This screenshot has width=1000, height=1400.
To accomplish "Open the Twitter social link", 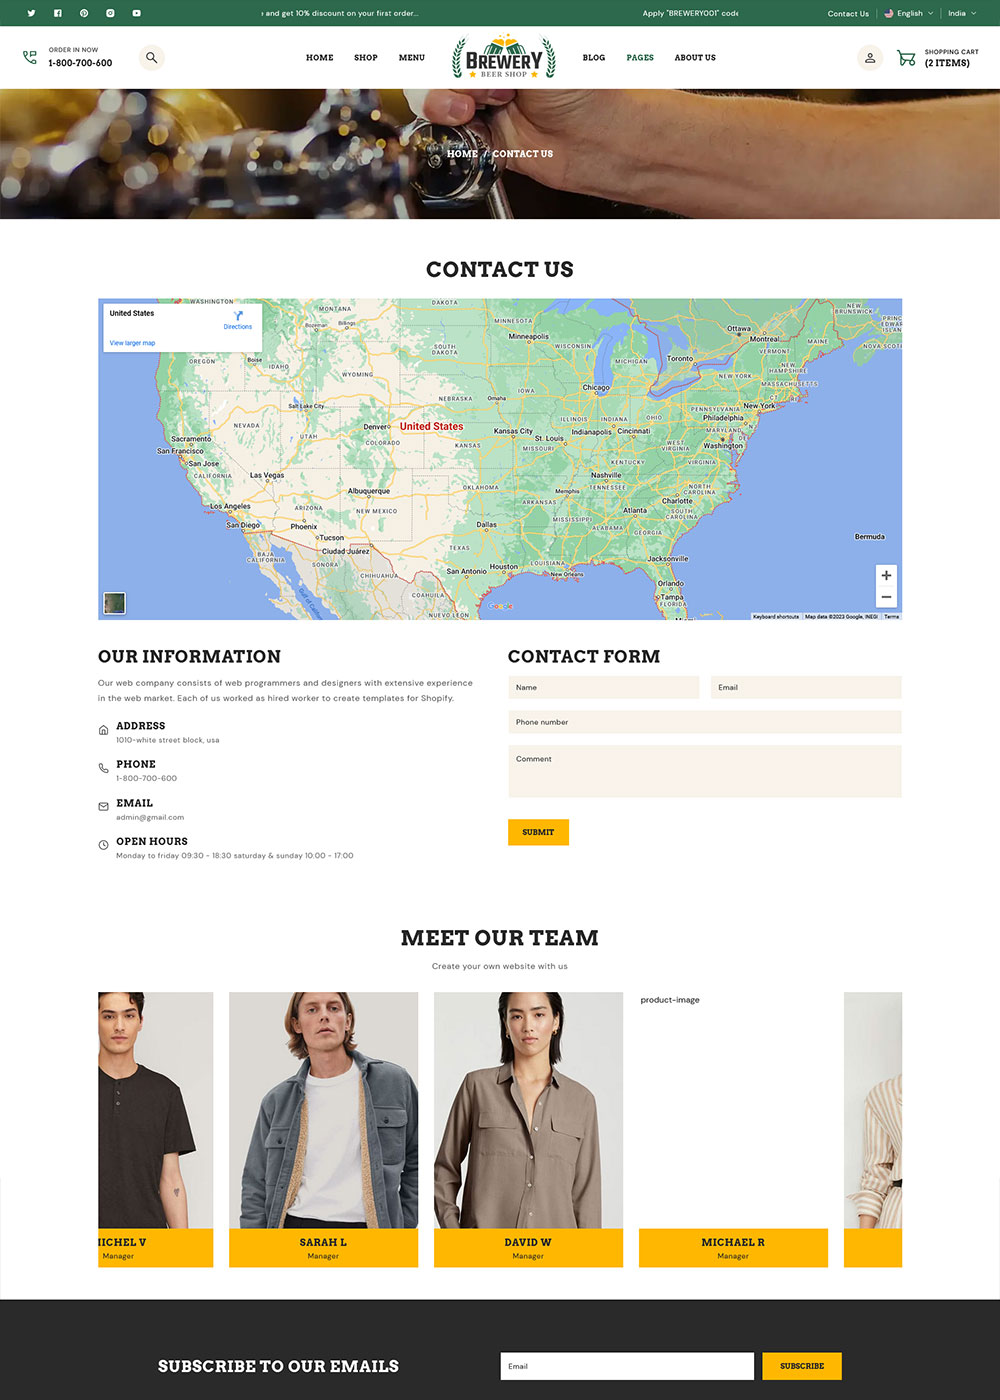I will tap(31, 13).
